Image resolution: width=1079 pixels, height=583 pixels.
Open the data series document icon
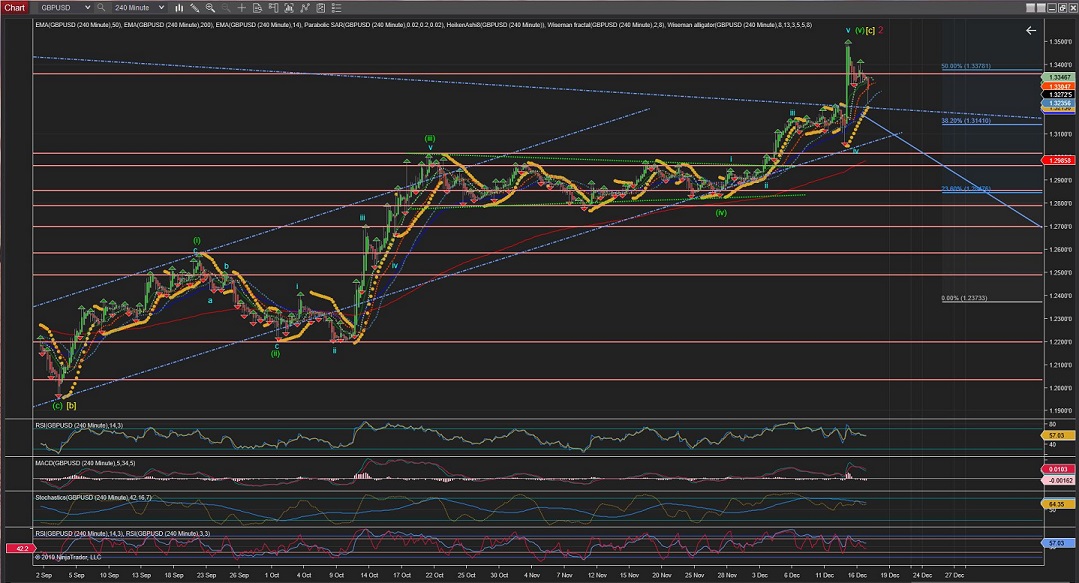[257, 7]
